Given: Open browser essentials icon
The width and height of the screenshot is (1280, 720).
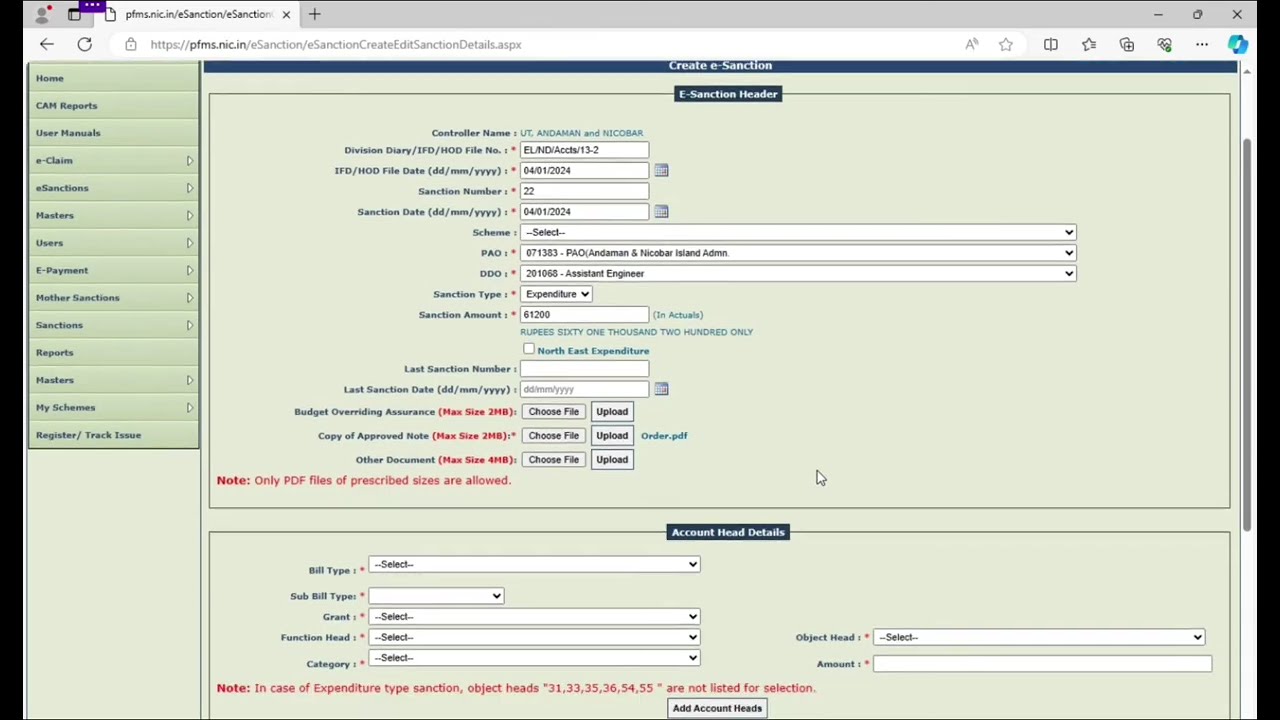Looking at the screenshot, I should 1164,44.
